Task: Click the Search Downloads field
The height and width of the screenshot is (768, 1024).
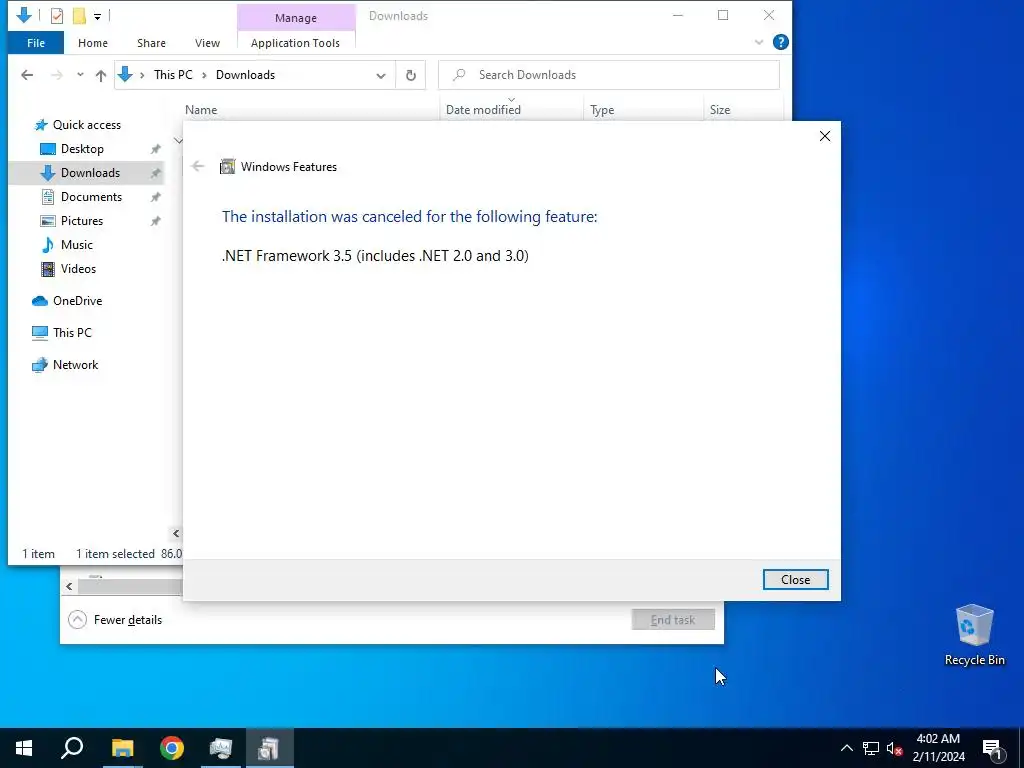Action: (609, 75)
